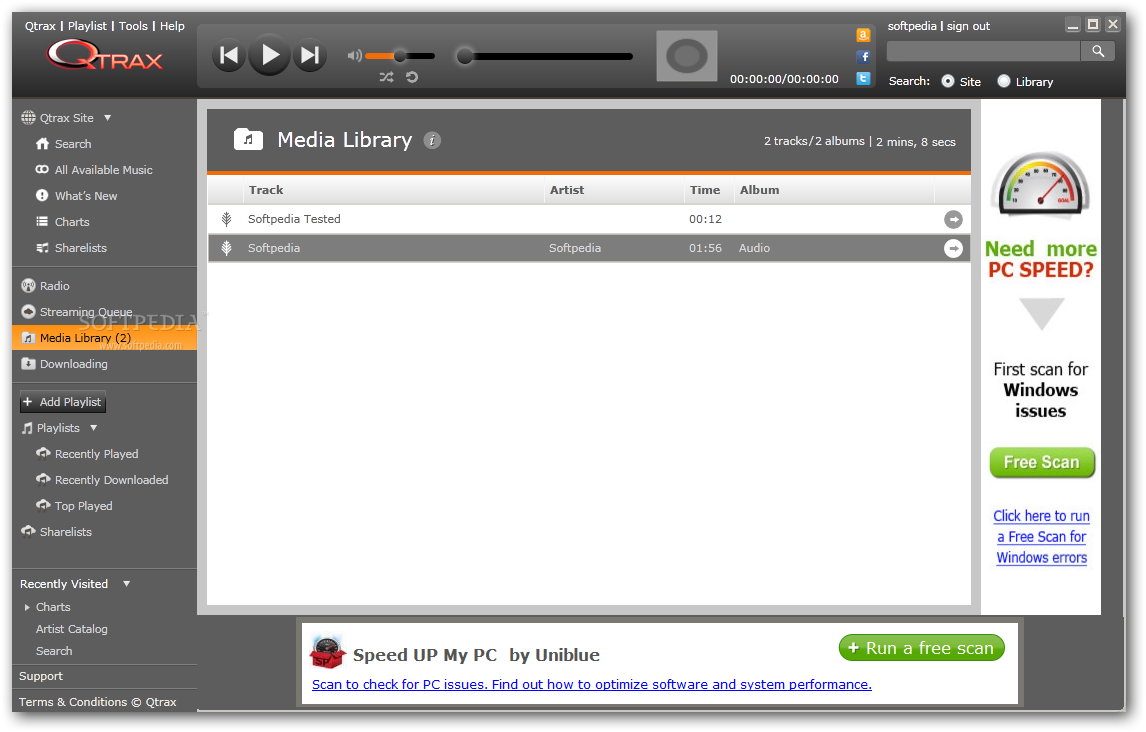
Task: Toggle repeat playback mode
Action: 412,77
